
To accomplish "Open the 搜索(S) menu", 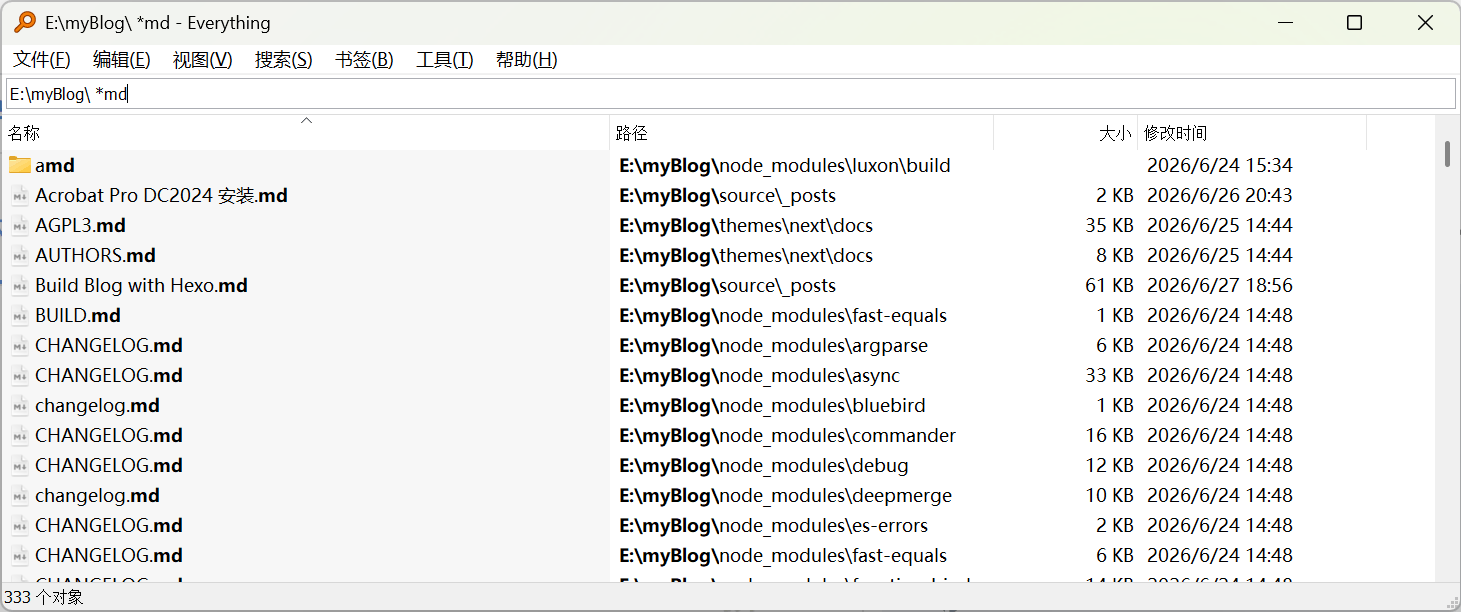I will pos(284,60).
